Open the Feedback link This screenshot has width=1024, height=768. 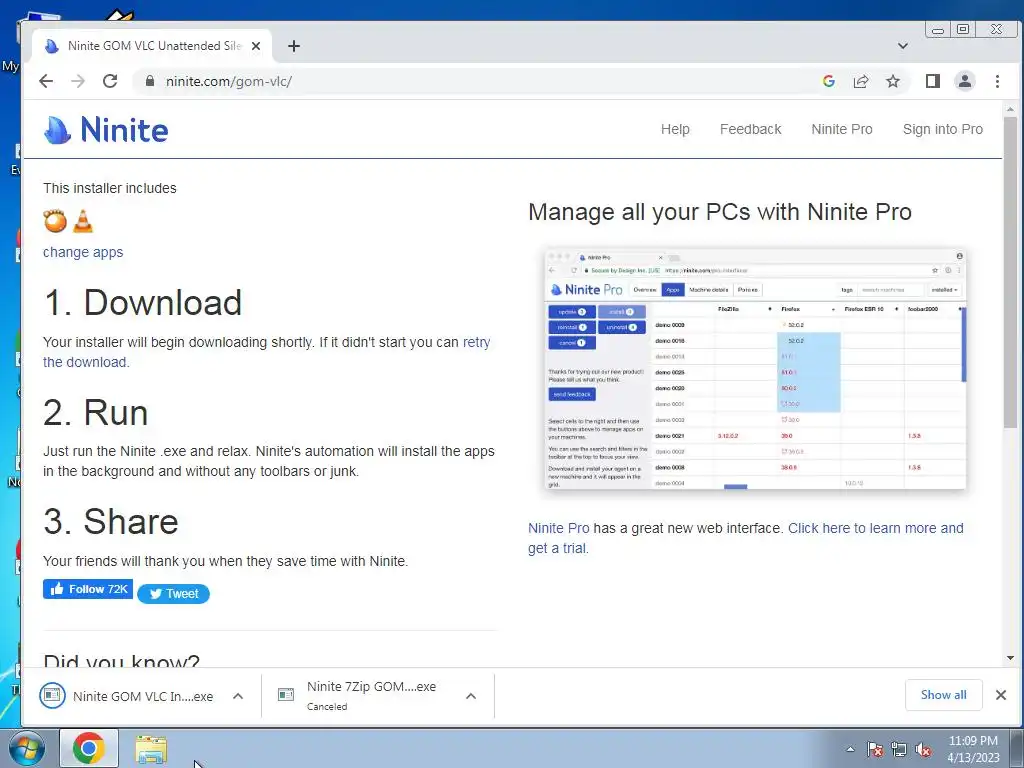(x=750, y=129)
